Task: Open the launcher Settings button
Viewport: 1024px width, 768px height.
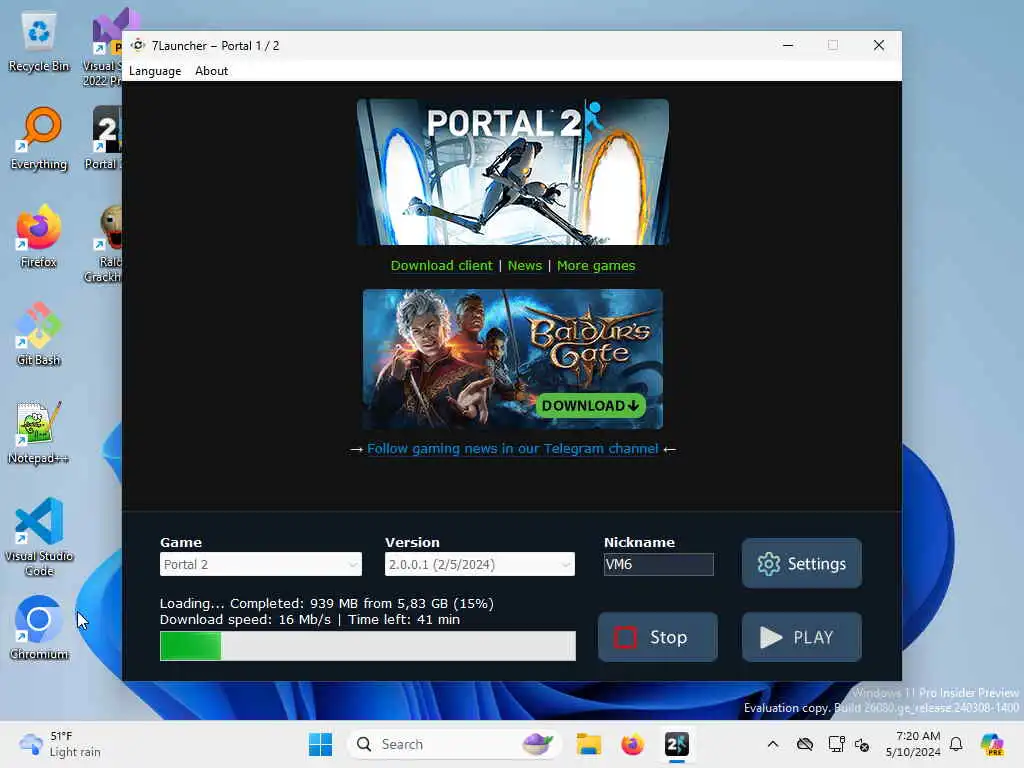Action: pyautogui.click(x=802, y=563)
